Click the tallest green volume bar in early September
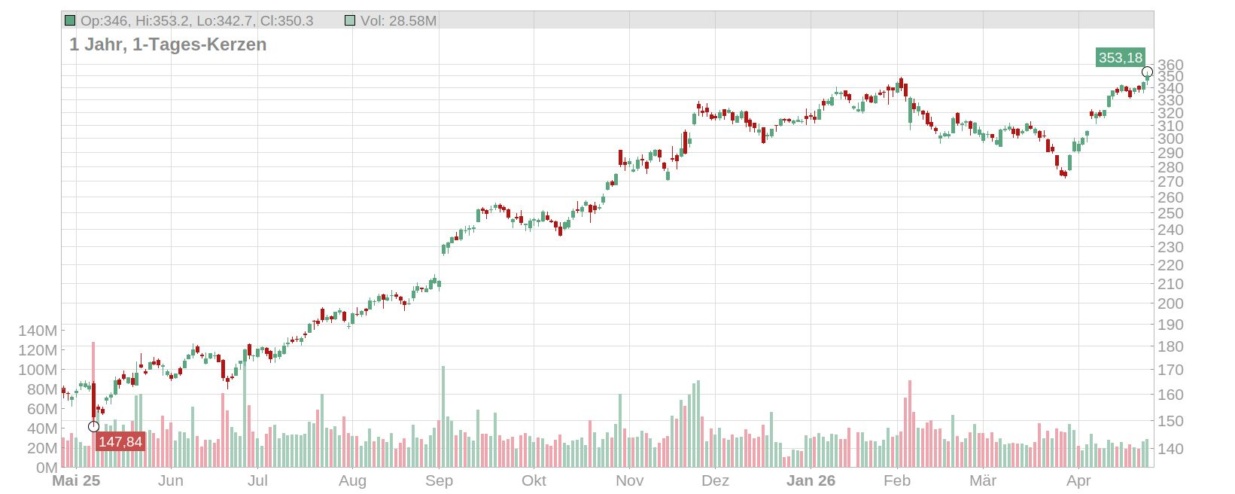1235x494 pixels. tap(442, 416)
